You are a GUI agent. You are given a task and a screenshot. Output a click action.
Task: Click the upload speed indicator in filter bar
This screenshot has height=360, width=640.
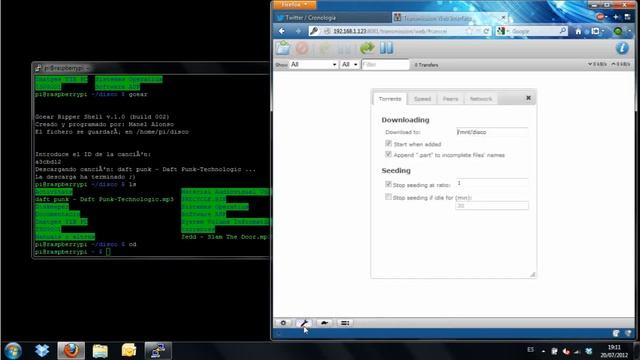[620, 64]
